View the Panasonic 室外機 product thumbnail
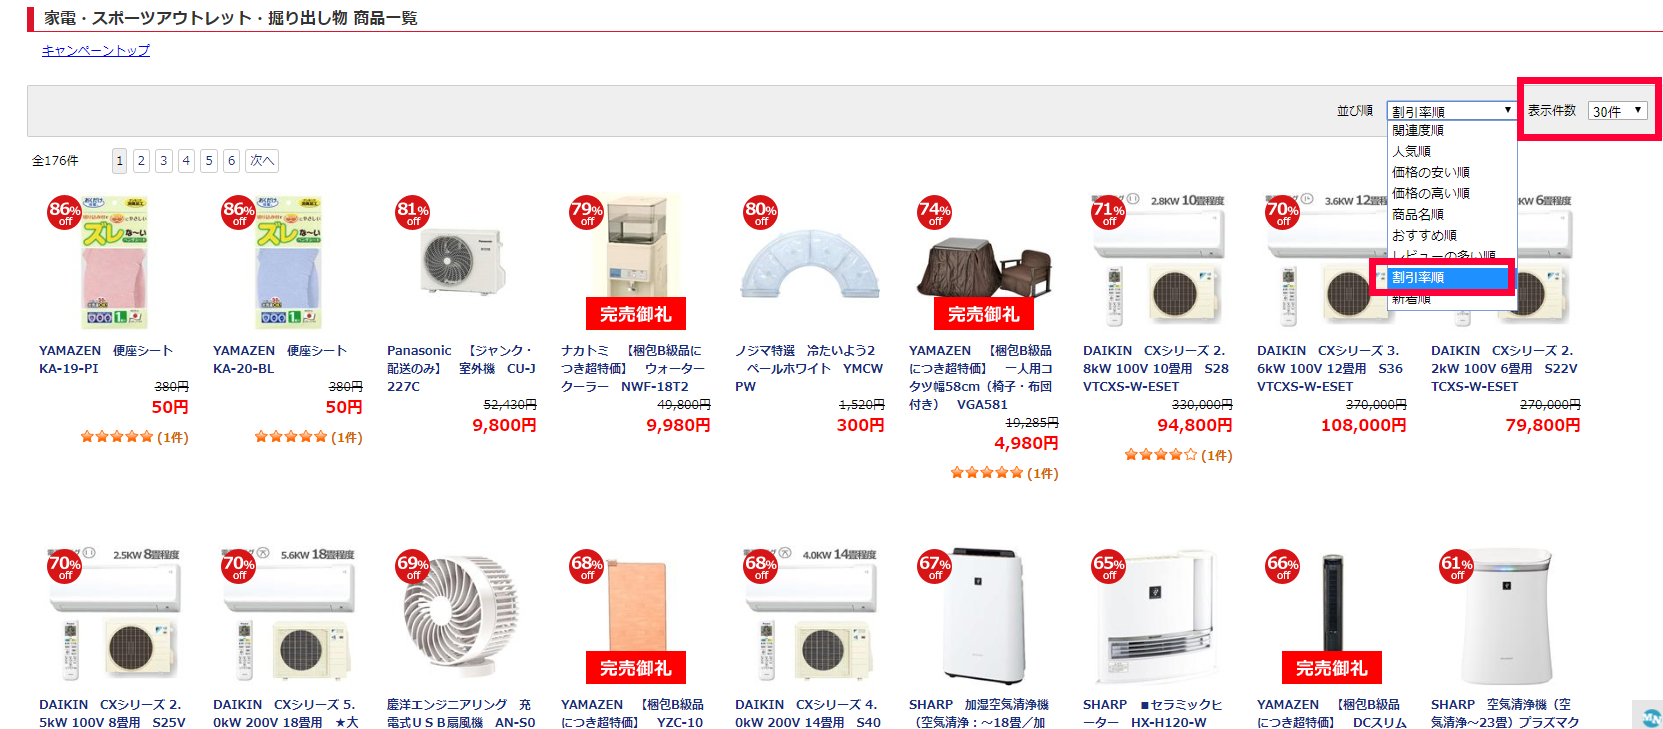 (462, 262)
